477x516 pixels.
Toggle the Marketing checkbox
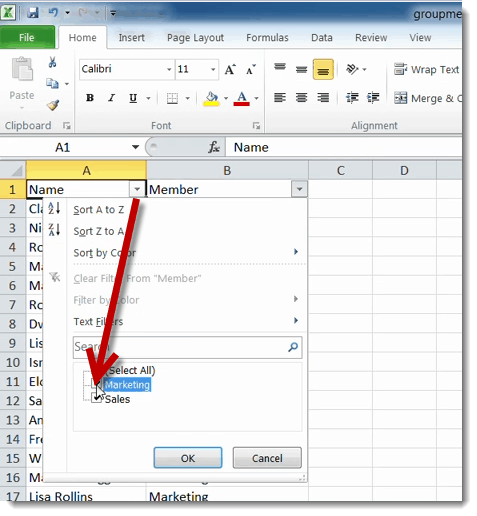click(x=96, y=384)
